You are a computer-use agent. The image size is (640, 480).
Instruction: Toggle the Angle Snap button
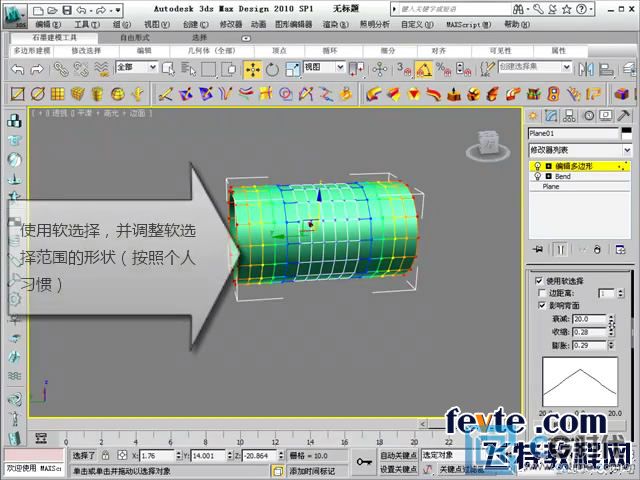(x=424, y=69)
